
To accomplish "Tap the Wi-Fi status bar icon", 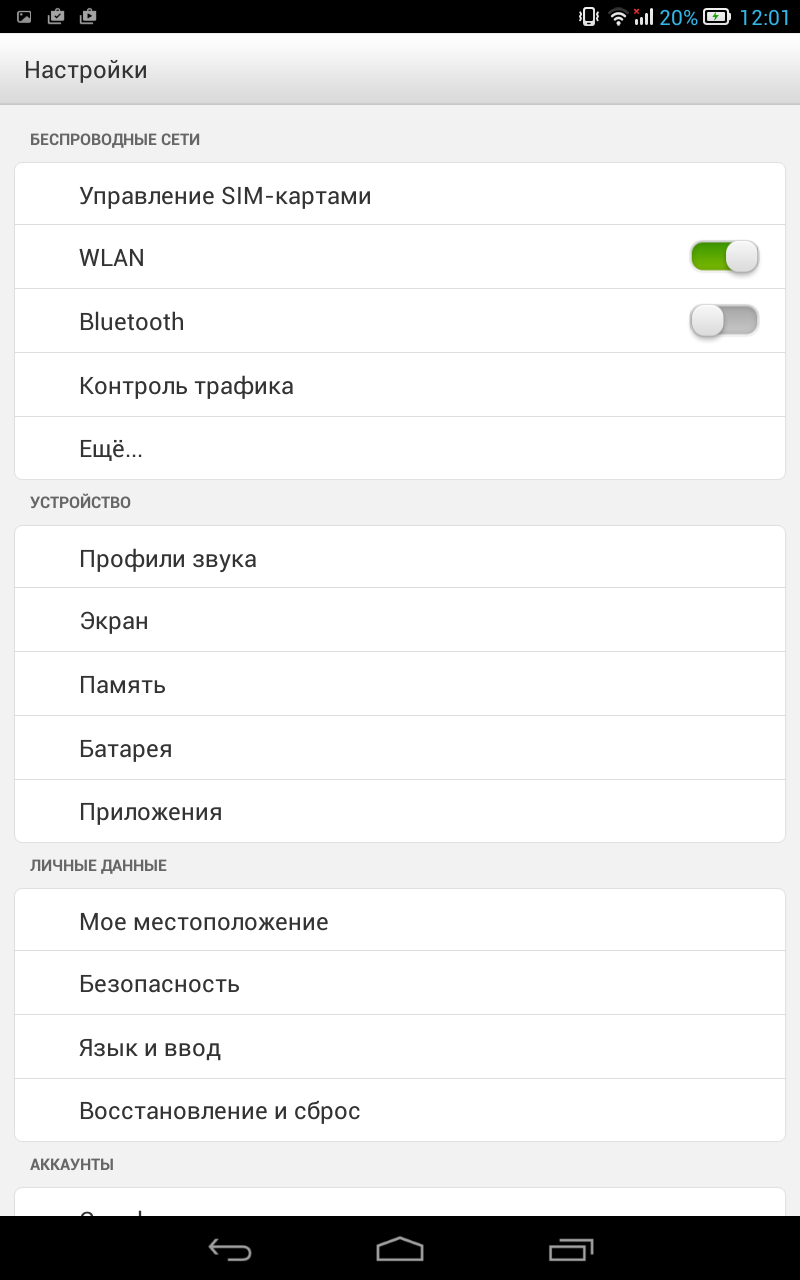I will [x=618, y=17].
